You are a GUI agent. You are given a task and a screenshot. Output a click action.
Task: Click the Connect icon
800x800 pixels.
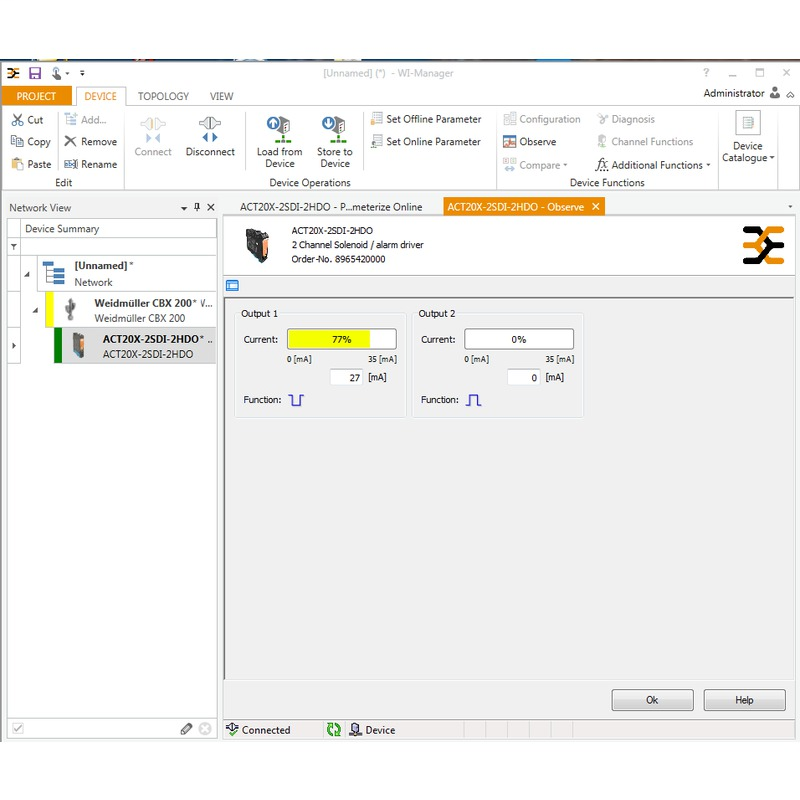(153, 130)
